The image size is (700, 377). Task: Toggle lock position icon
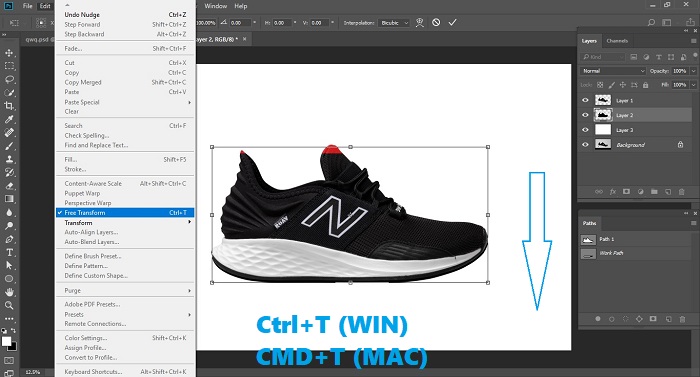[x=623, y=85]
